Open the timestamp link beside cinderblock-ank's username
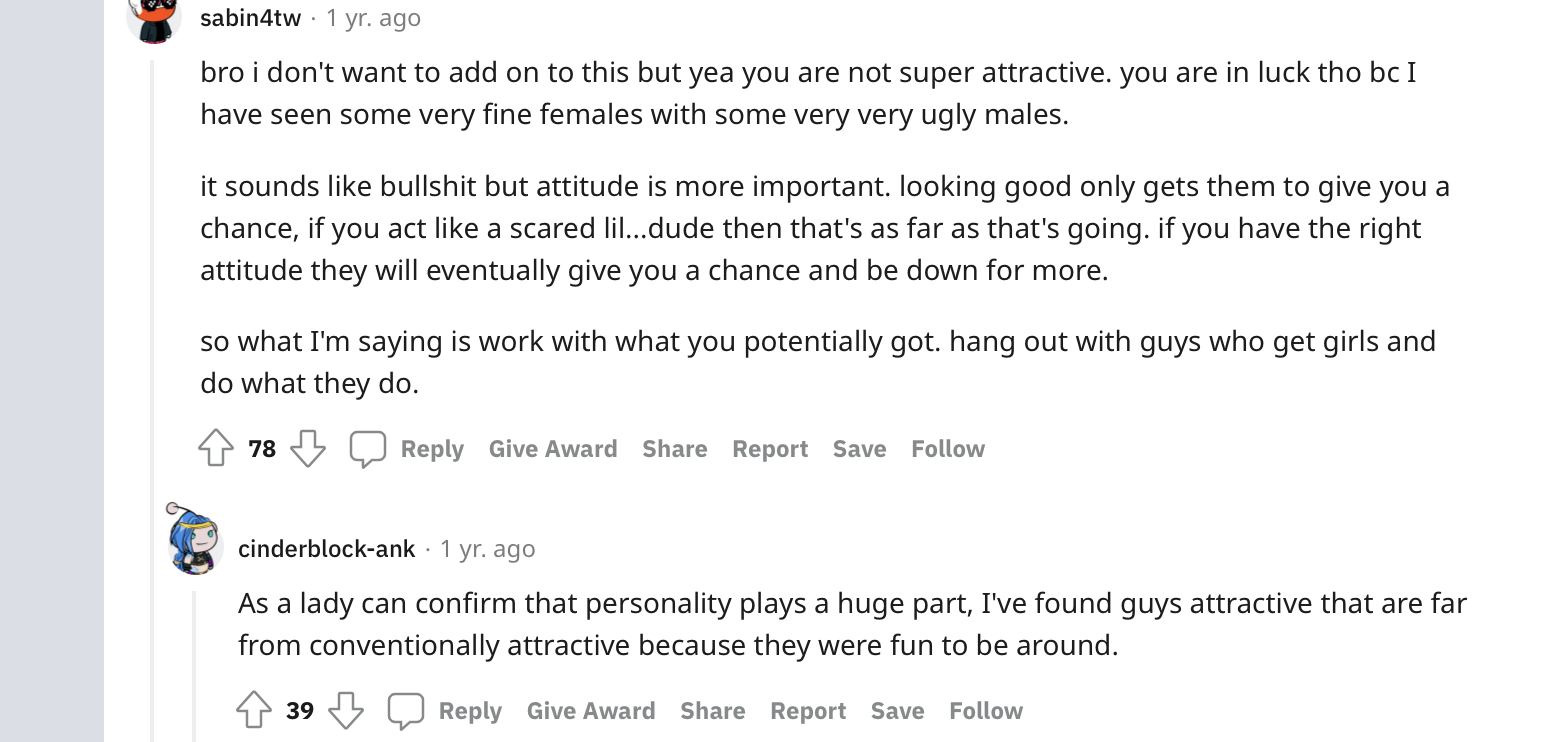 (x=488, y=549)
